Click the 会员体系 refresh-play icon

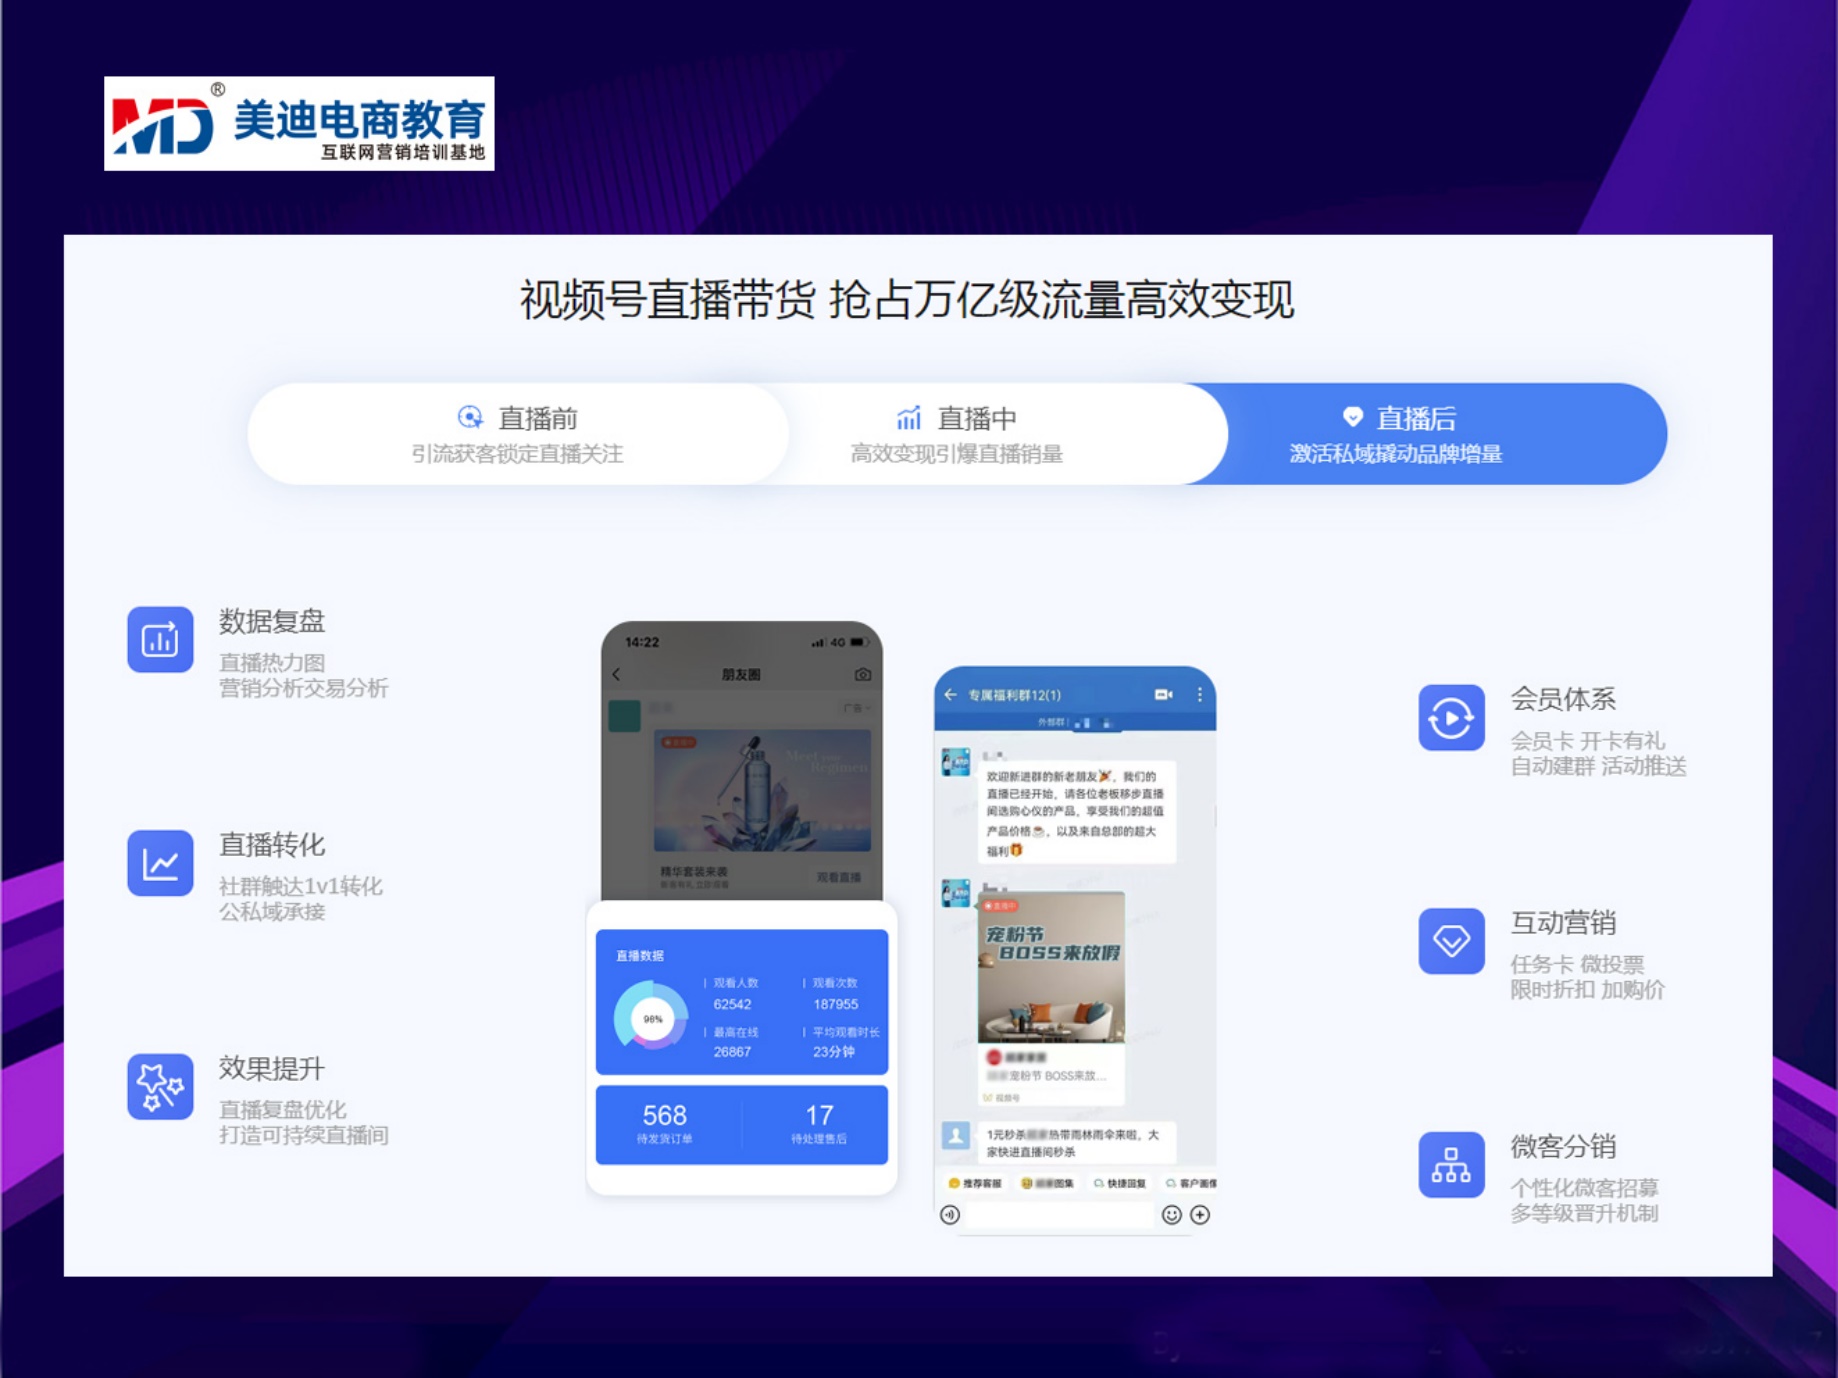pyautogui.click(x=1450, y=718)
